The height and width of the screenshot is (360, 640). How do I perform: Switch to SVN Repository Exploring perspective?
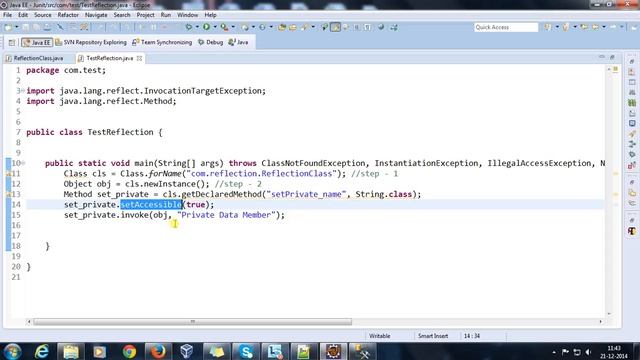point(91,42)
